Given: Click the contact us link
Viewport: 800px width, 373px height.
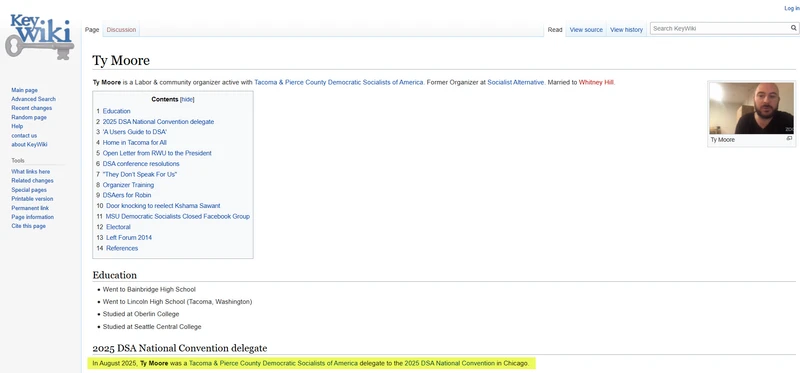Looking at the screenshot, I should (x=24, y=136).
